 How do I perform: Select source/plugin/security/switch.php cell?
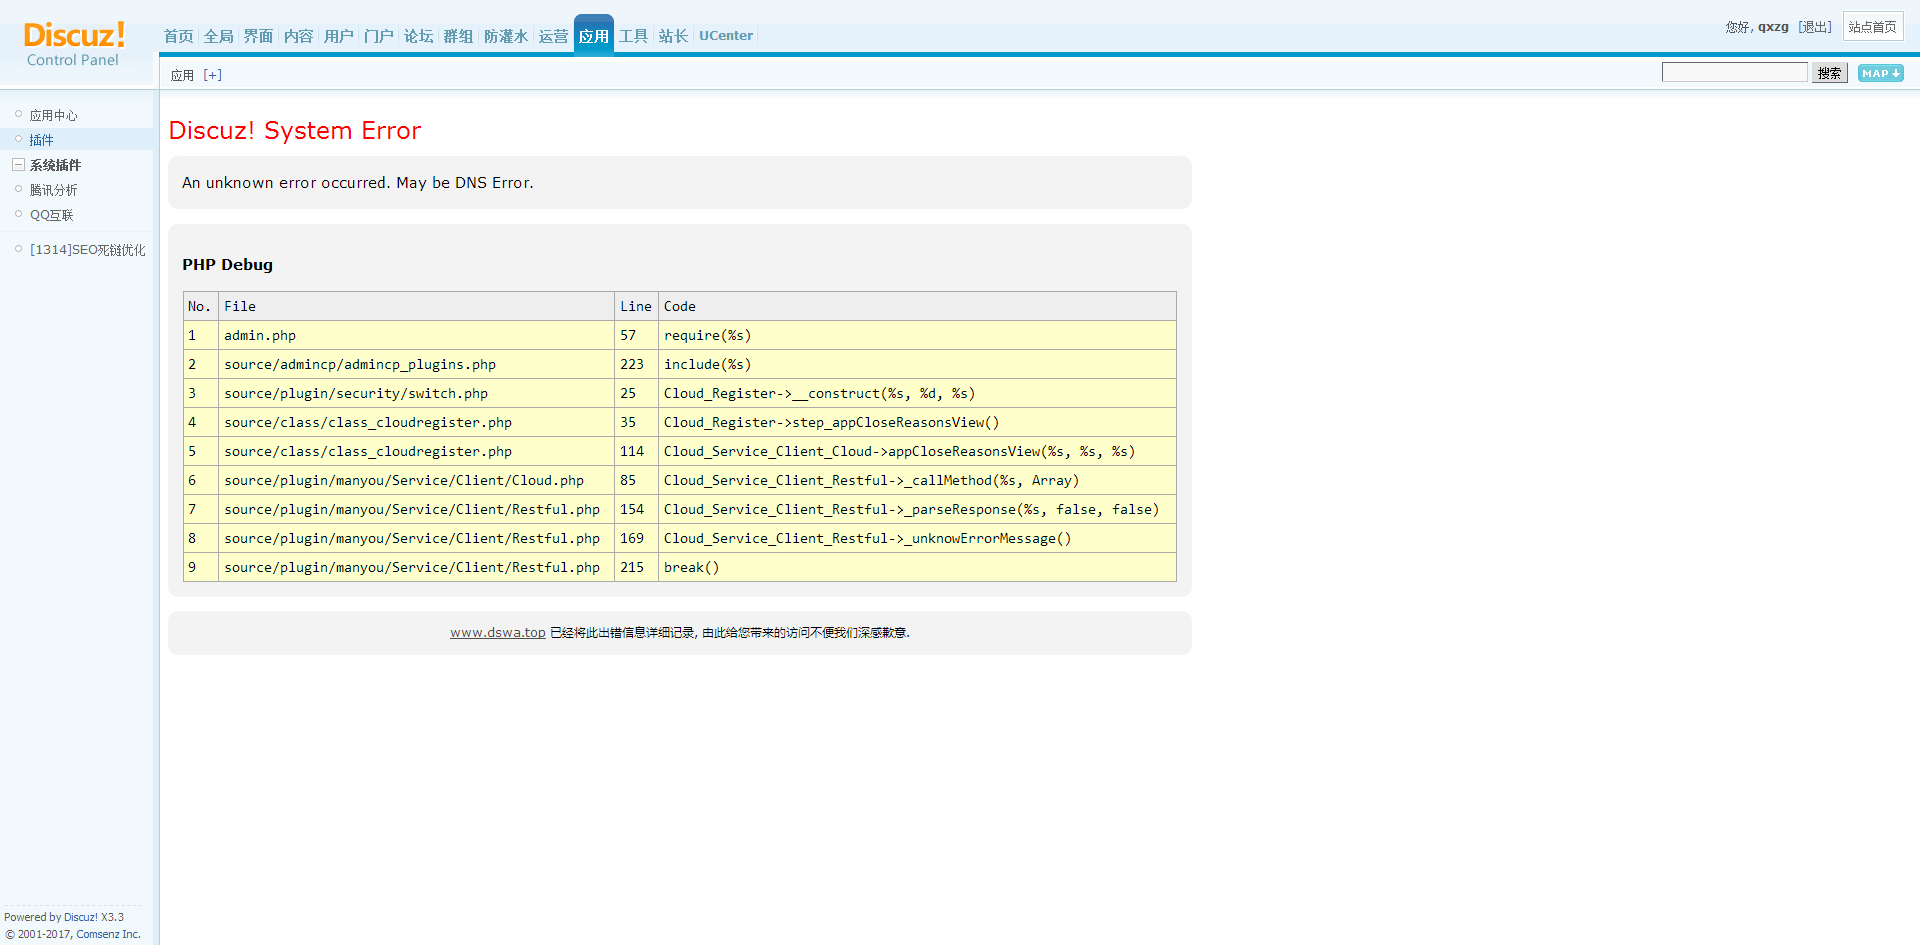[x=416, y=393]
